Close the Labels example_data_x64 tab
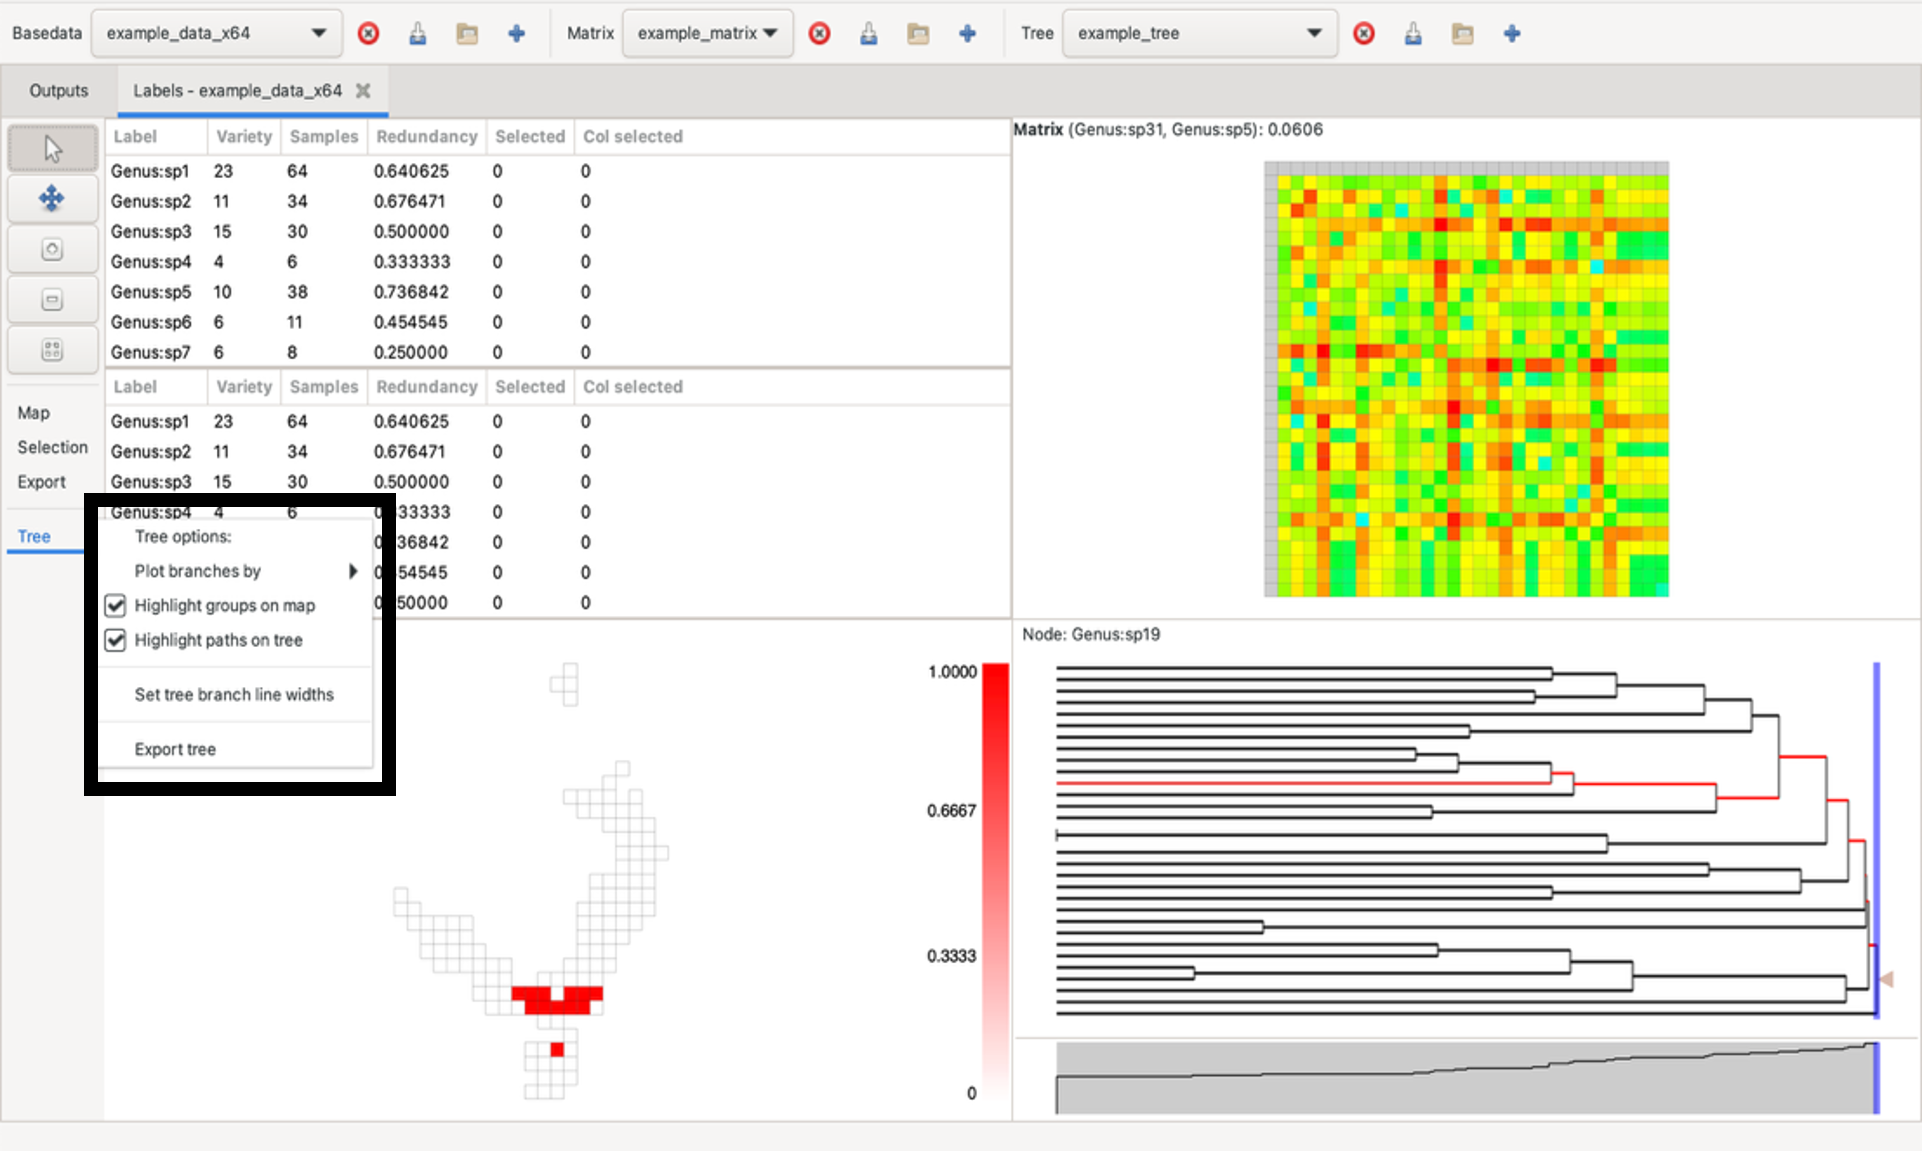This screenshot has width=1925, height=1155. [363, 91]
